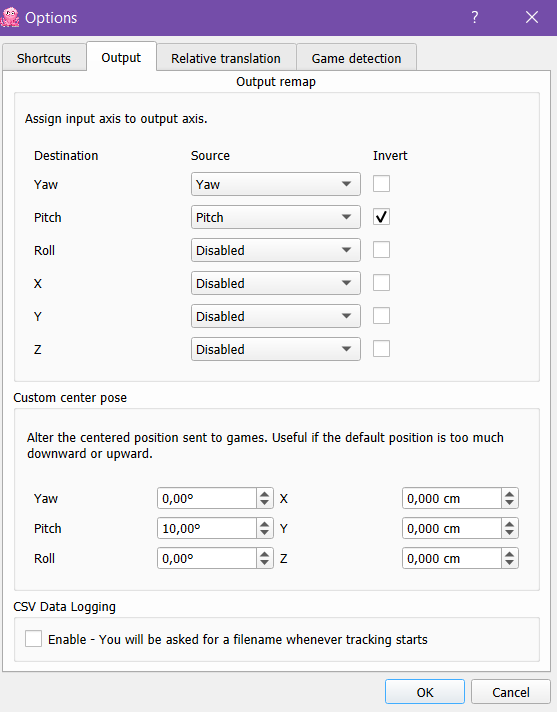Image resolution: width=557 pixels, height=712 pixels.
Task: Decrease Pitch center pose with down arrow
Action: tap(265, 533)
